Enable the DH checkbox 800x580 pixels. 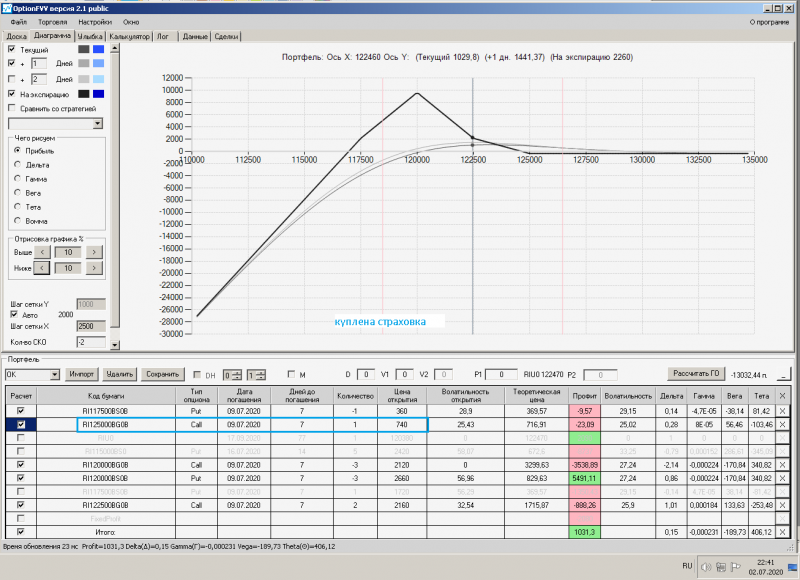(197, 374)
